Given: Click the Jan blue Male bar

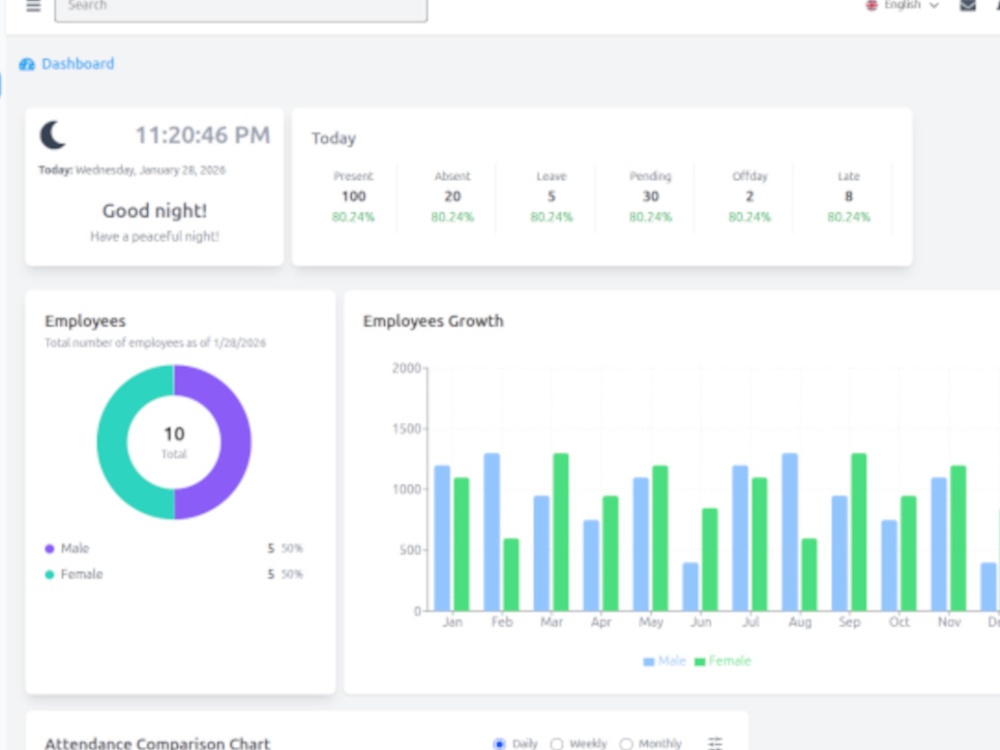Looking at the screenshot, I should point(442,538).
